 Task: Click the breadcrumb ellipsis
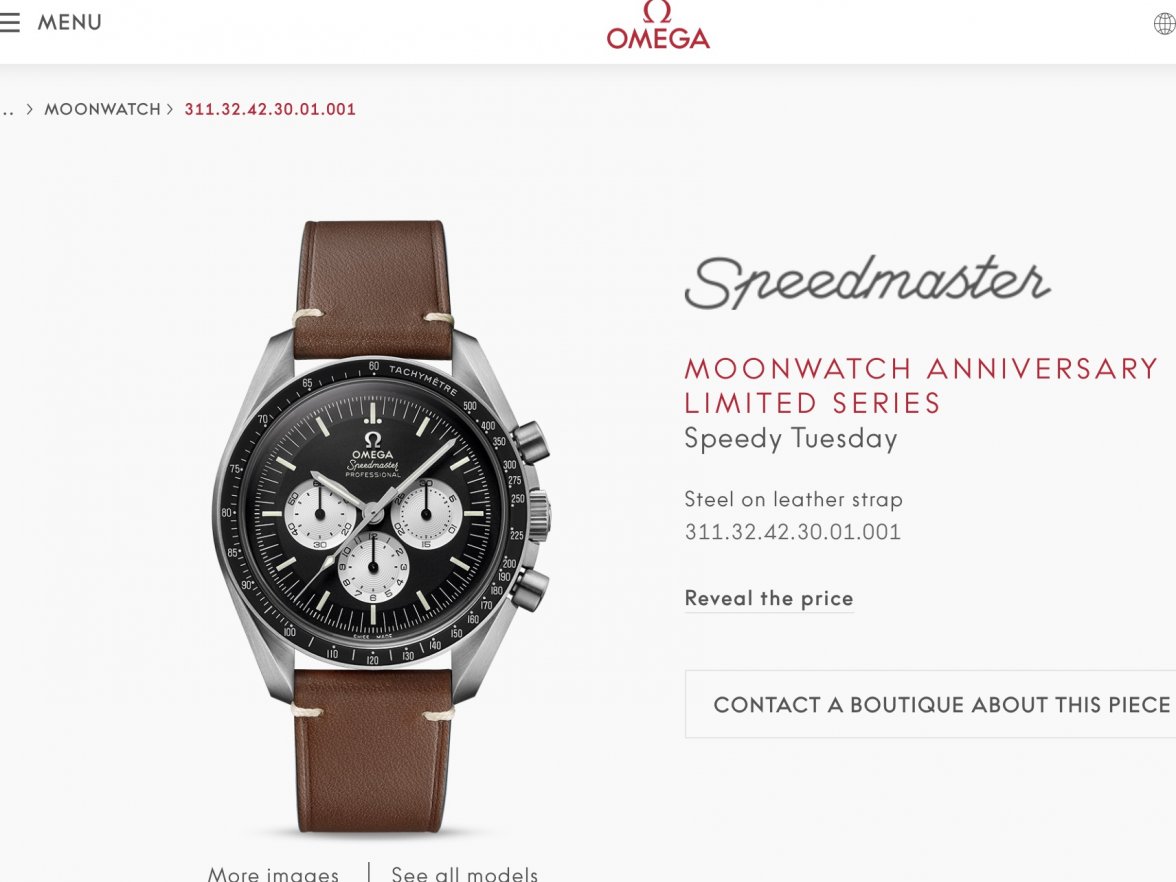click(x=7, y=110)
